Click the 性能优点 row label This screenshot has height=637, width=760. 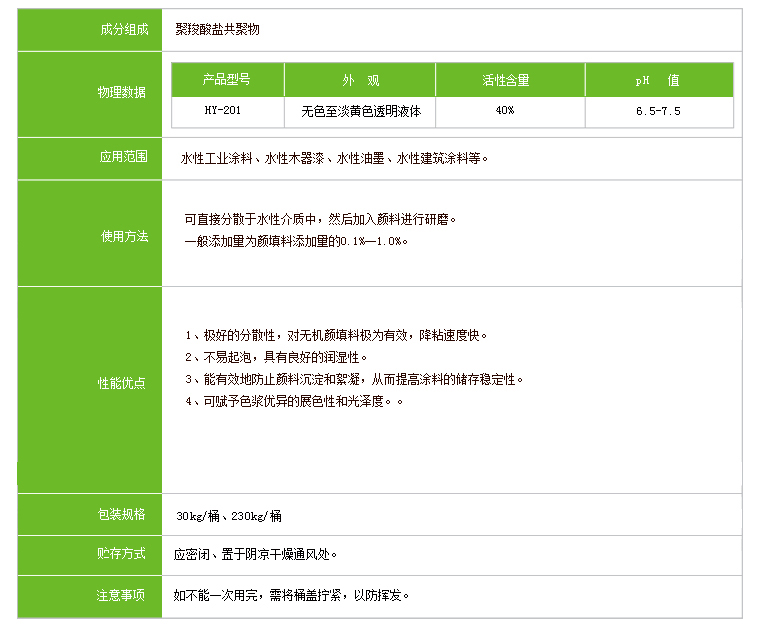pos(122,383)
